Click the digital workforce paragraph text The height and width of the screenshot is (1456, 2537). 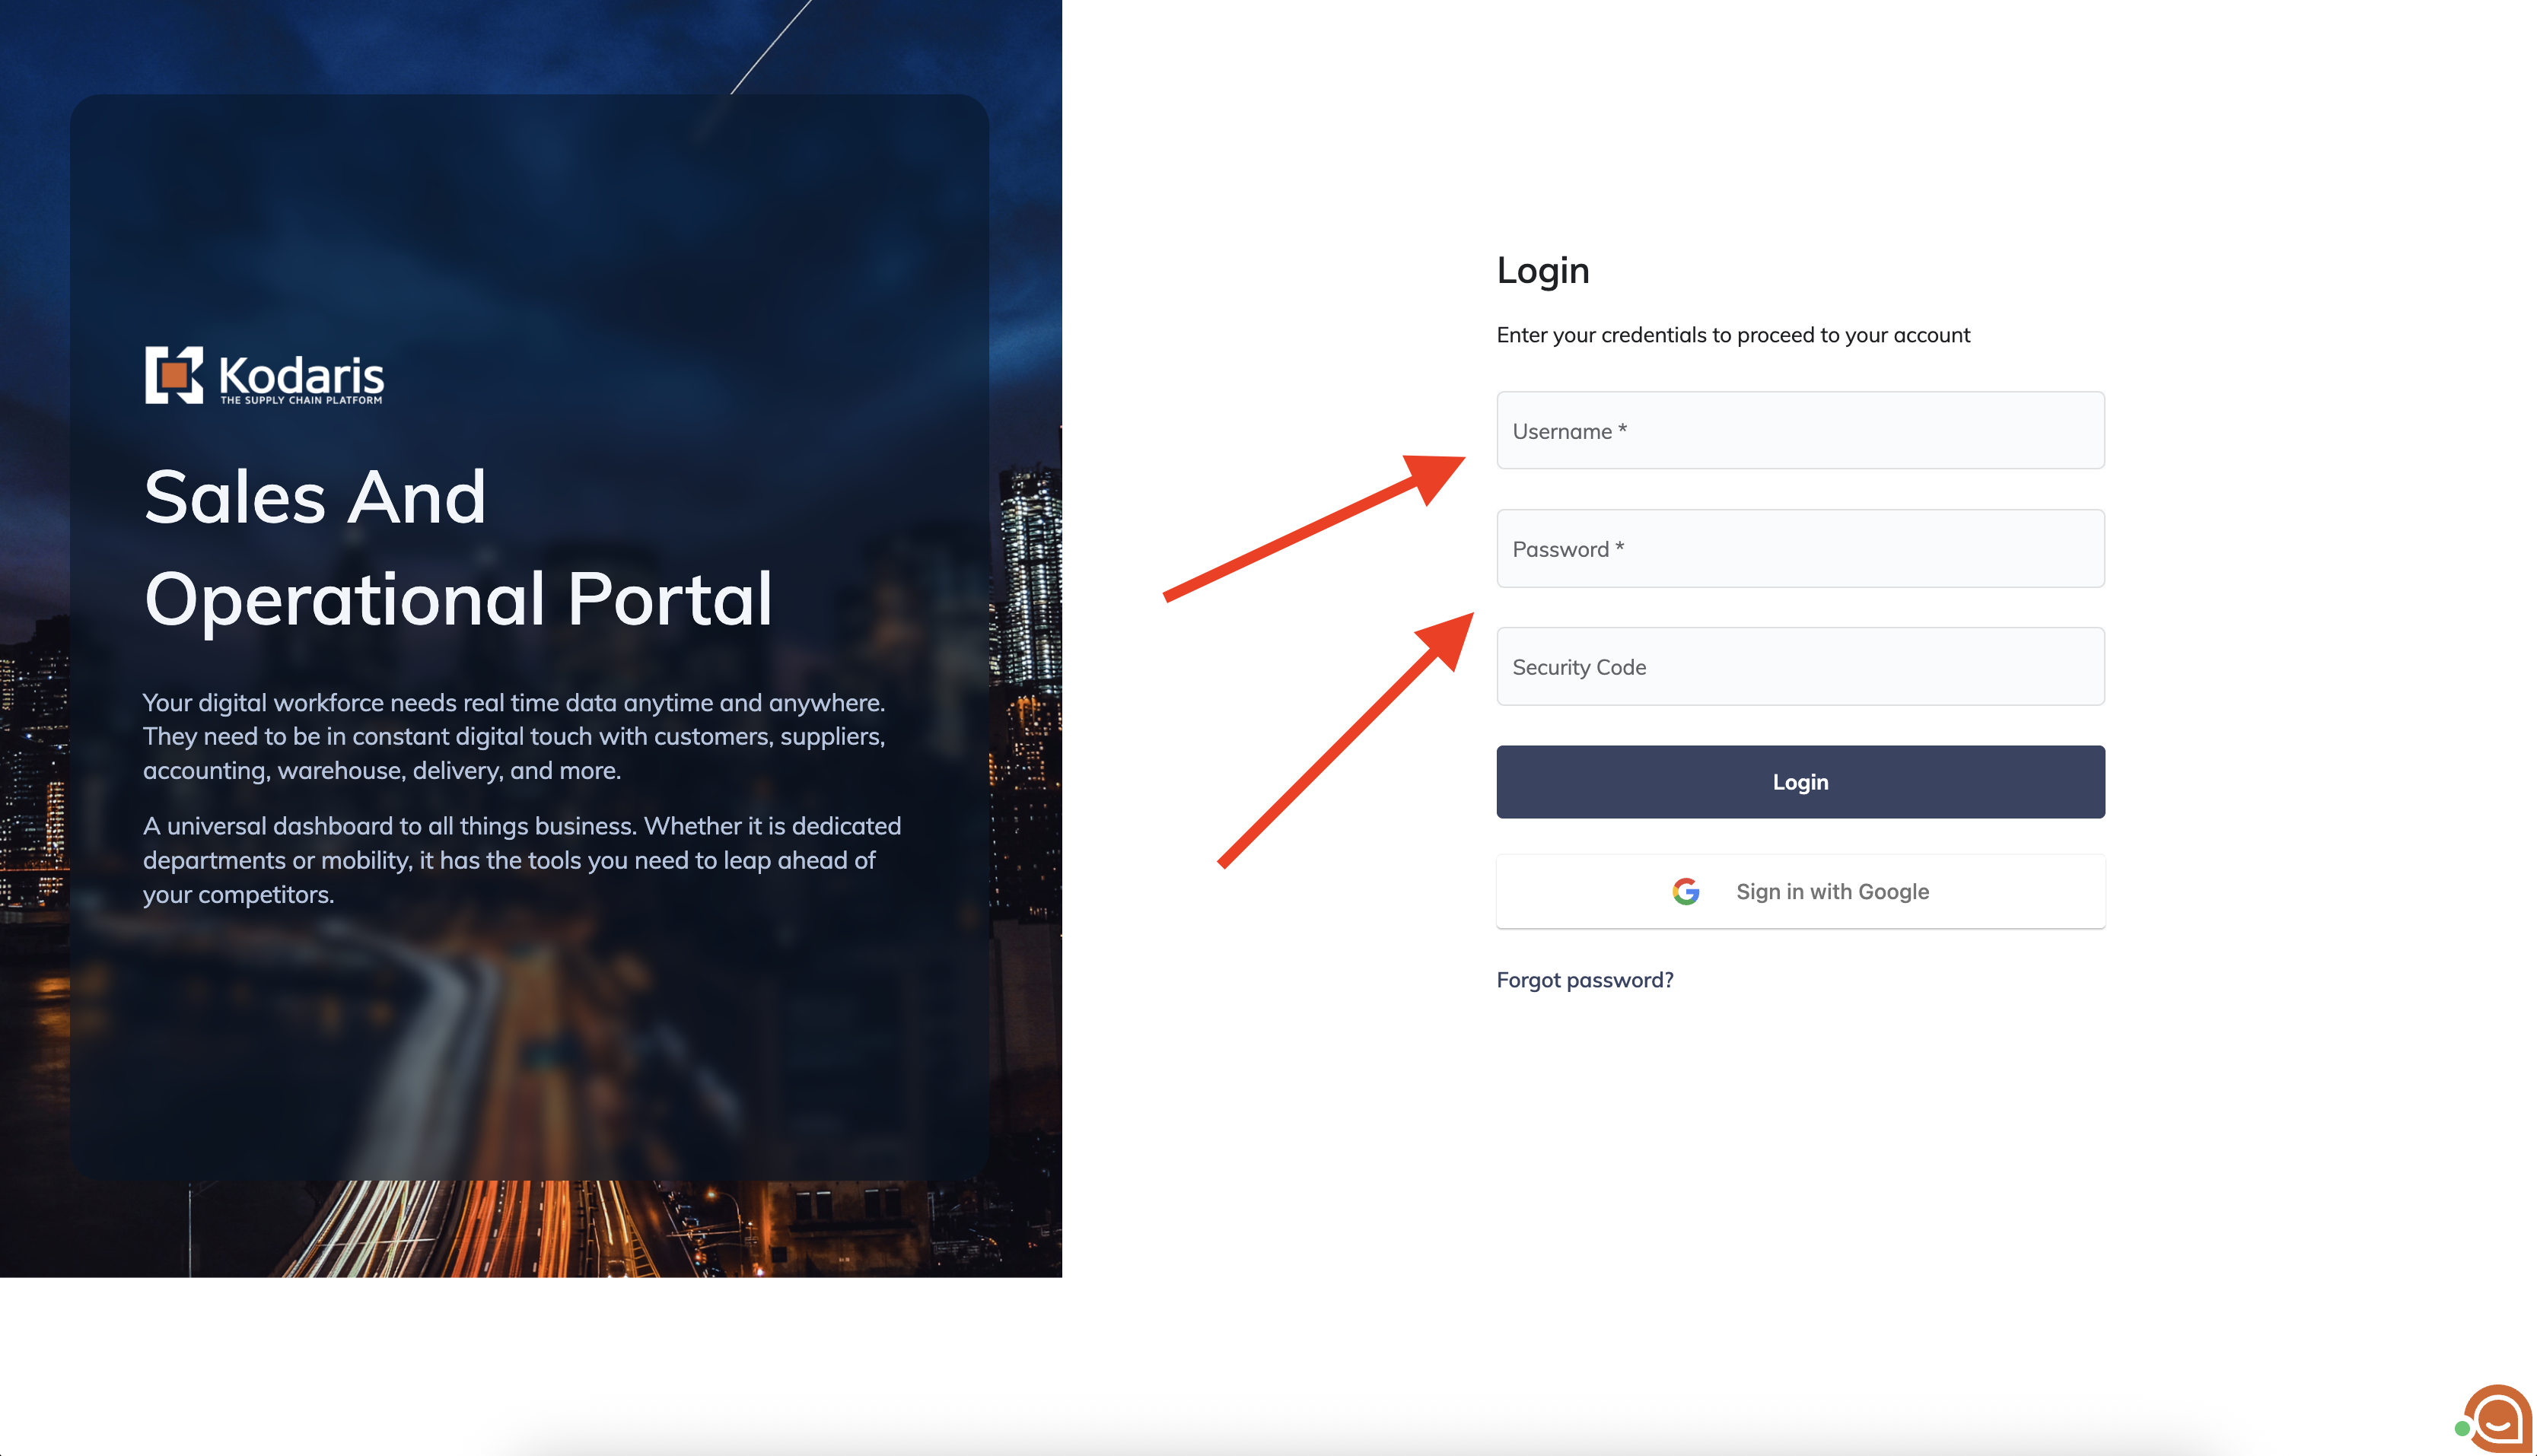(514, 736)
